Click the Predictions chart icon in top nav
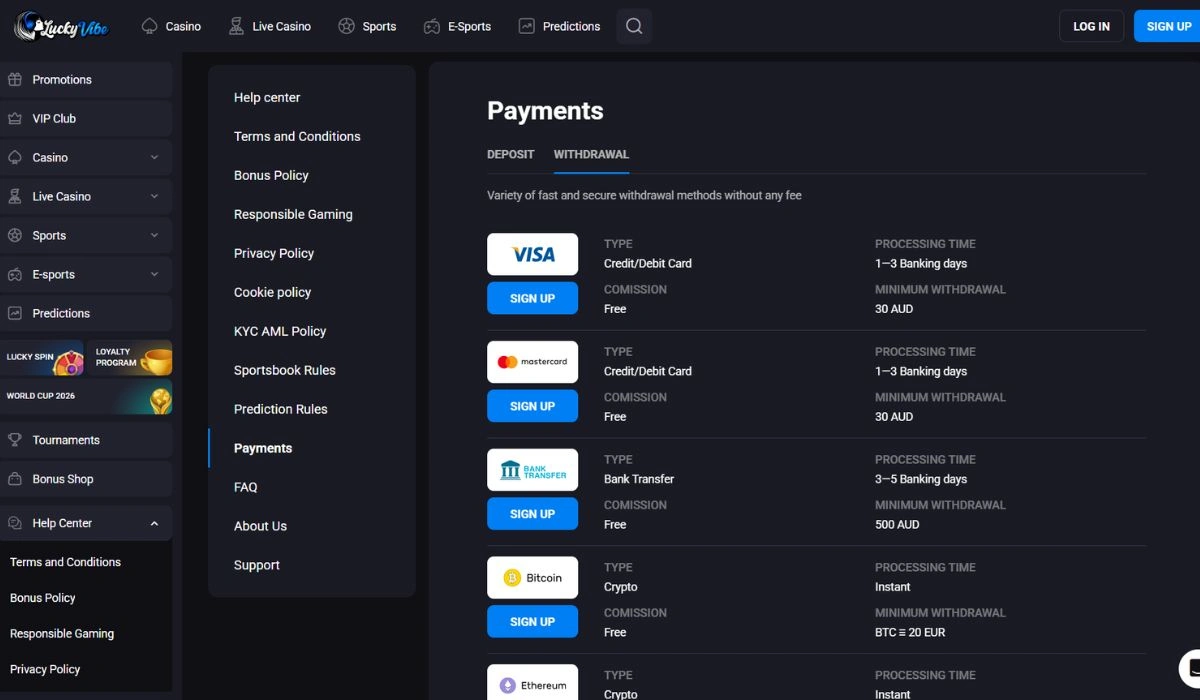The image size is (1200, 700). click(527, 26)
